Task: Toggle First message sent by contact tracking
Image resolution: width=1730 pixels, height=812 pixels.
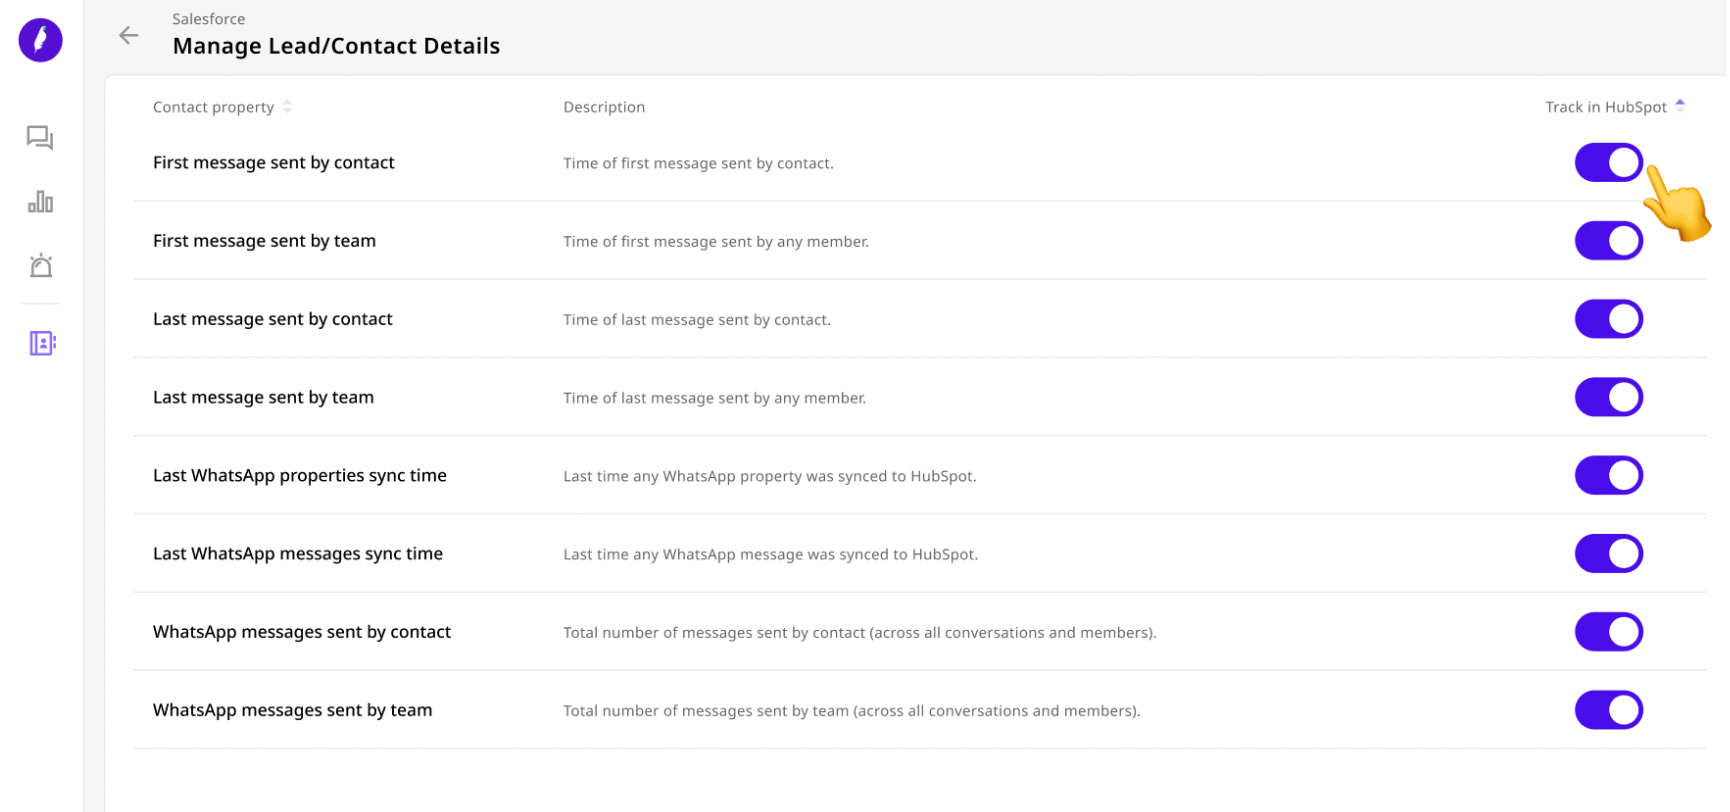Action: 1609,163
